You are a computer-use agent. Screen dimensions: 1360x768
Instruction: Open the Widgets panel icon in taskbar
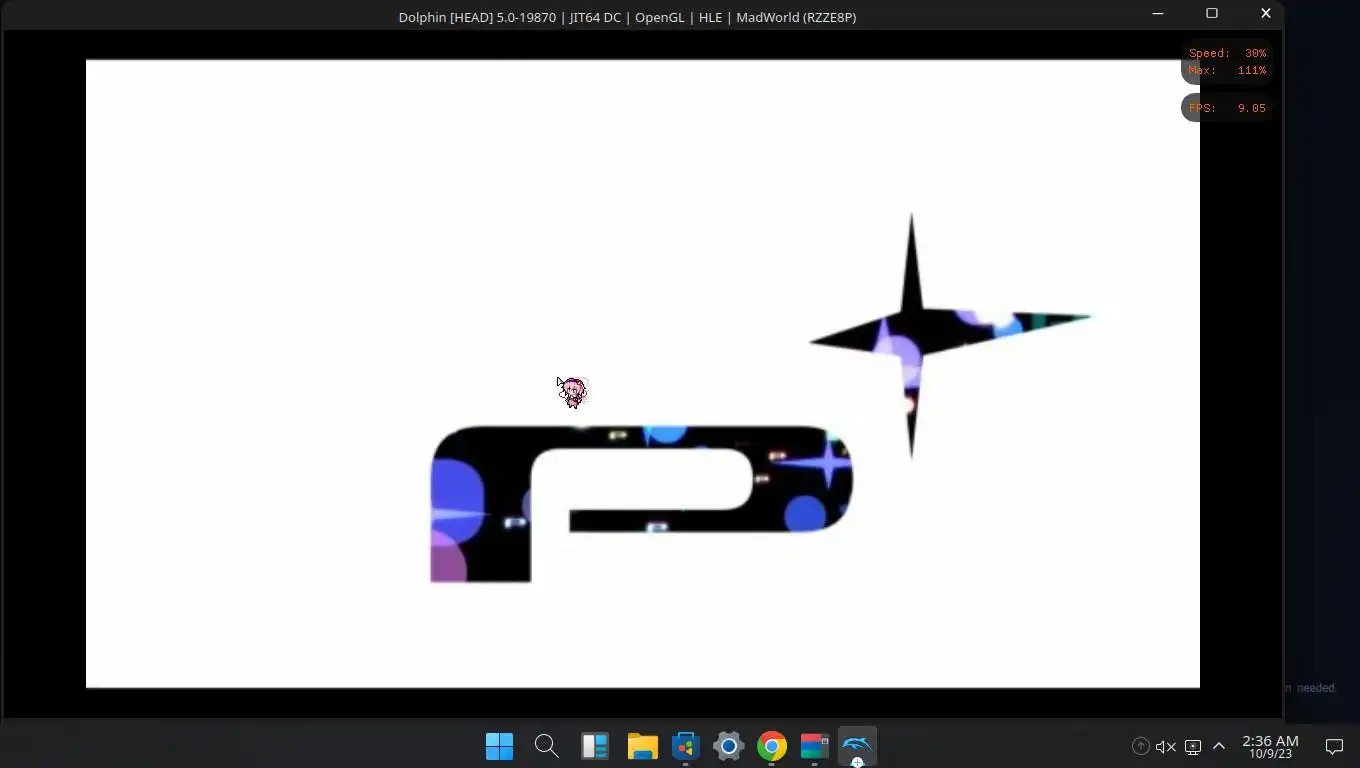595,746
